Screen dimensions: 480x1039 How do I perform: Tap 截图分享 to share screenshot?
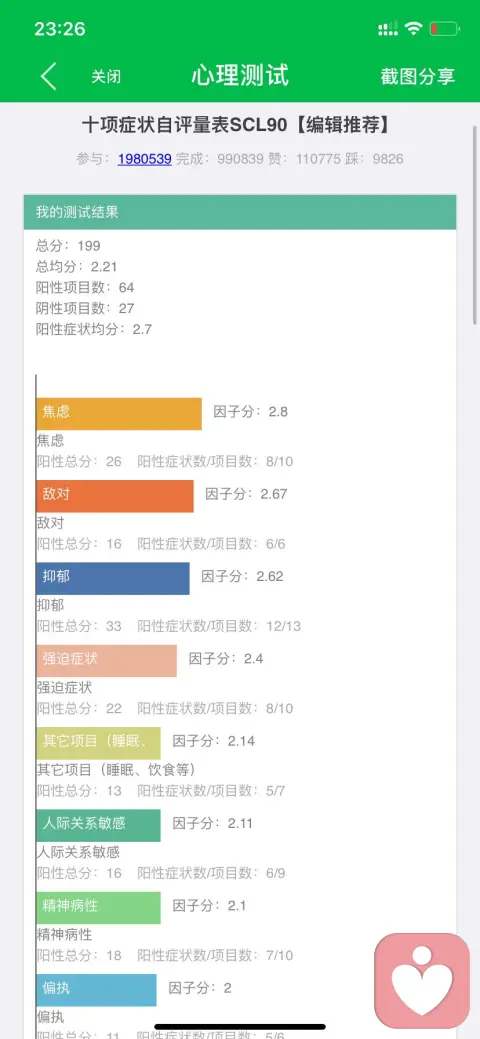(418, 76)
